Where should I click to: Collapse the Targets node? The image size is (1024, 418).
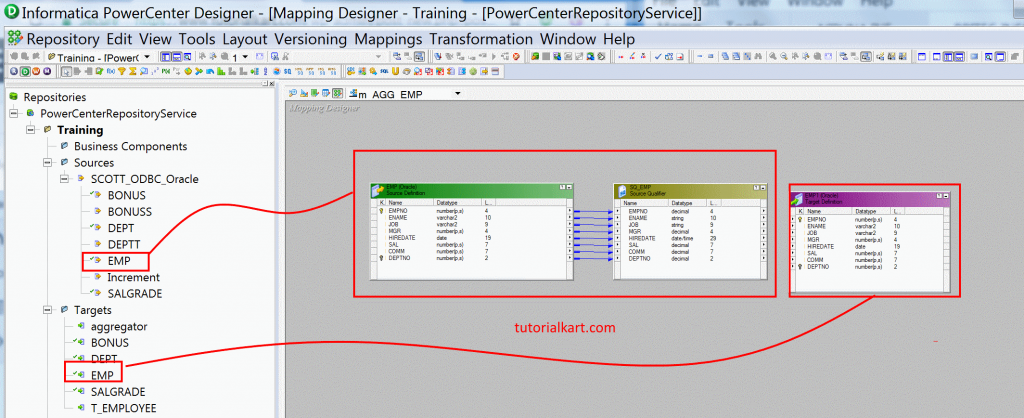pos(47,310)
